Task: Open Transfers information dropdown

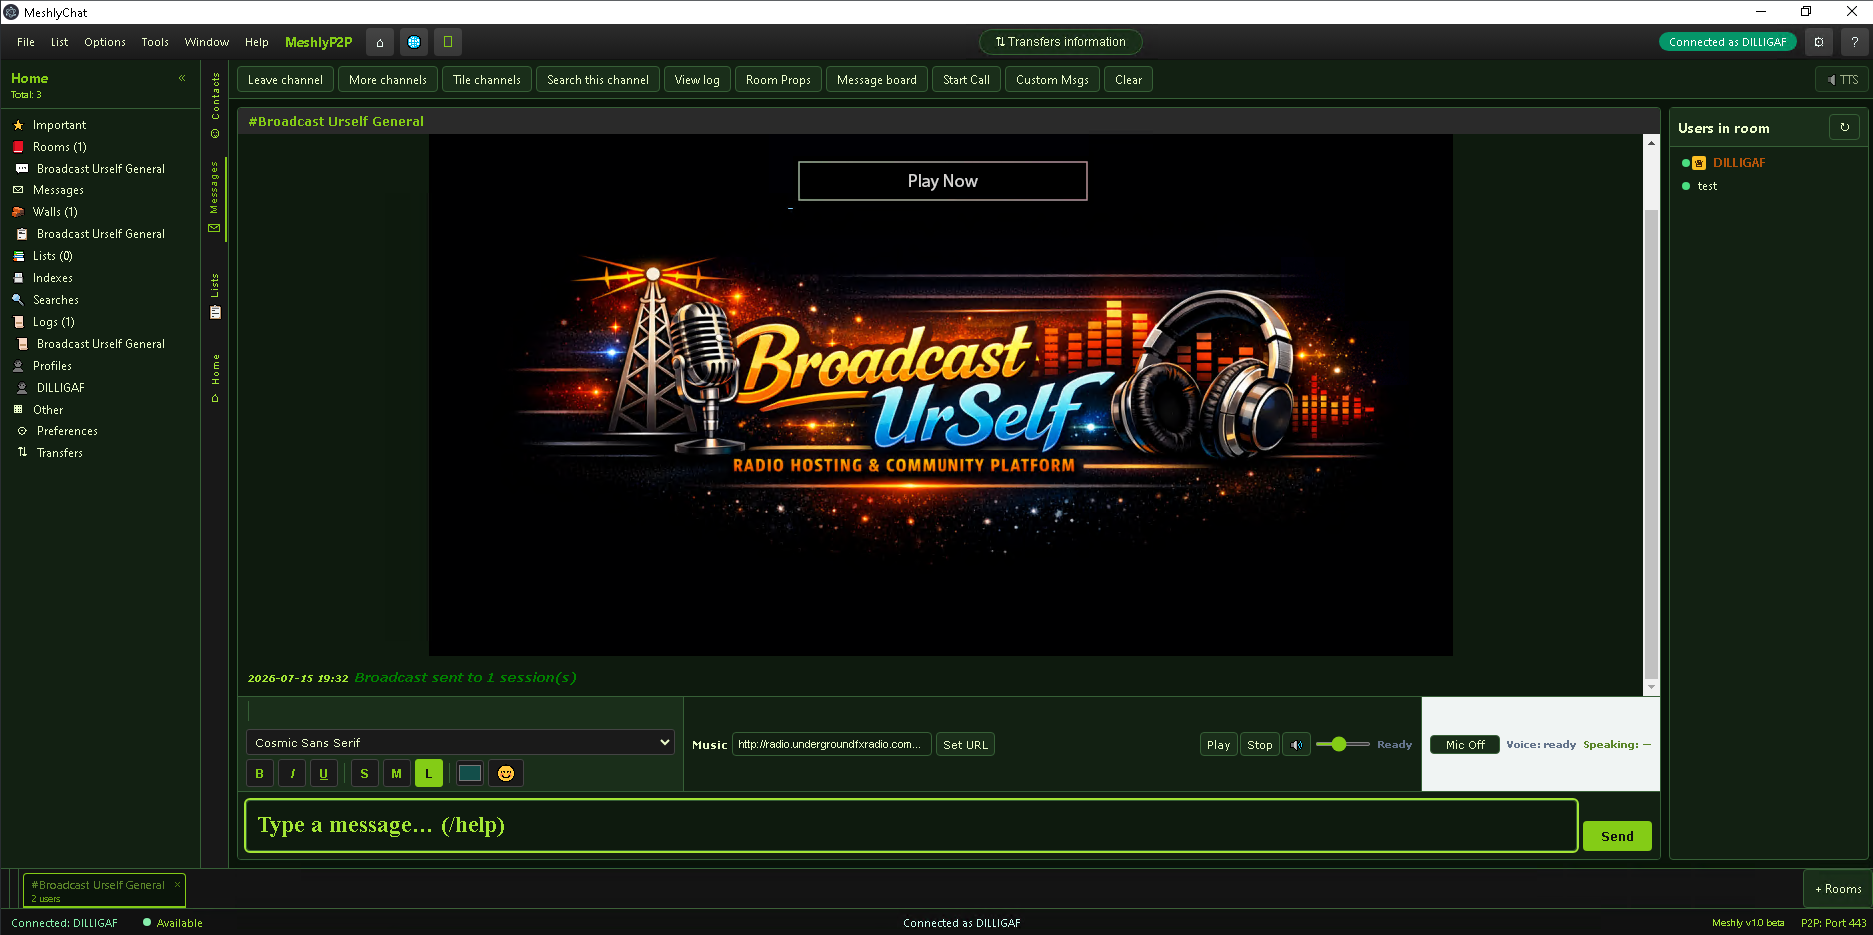Action: tap(1061, 42)
